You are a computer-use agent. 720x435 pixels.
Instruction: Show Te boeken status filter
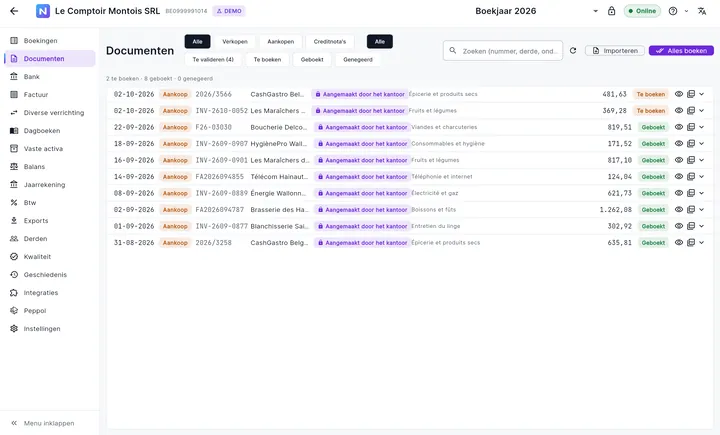(267, 60)
